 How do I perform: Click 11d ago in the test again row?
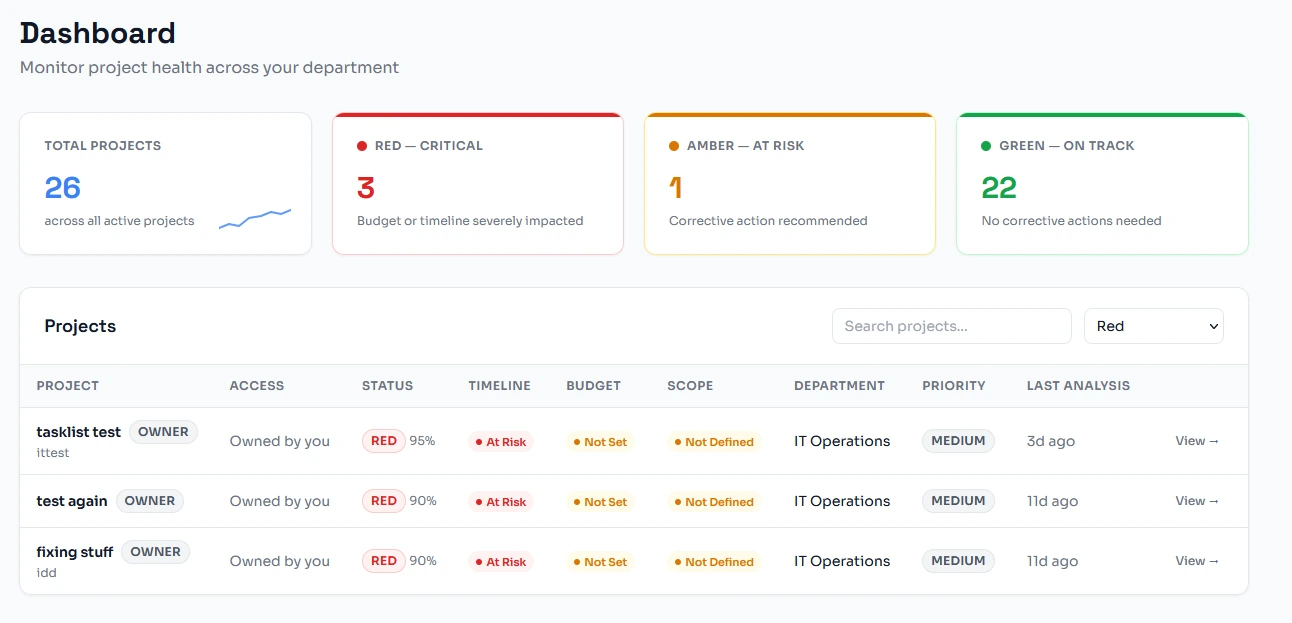click(1053, 501)
